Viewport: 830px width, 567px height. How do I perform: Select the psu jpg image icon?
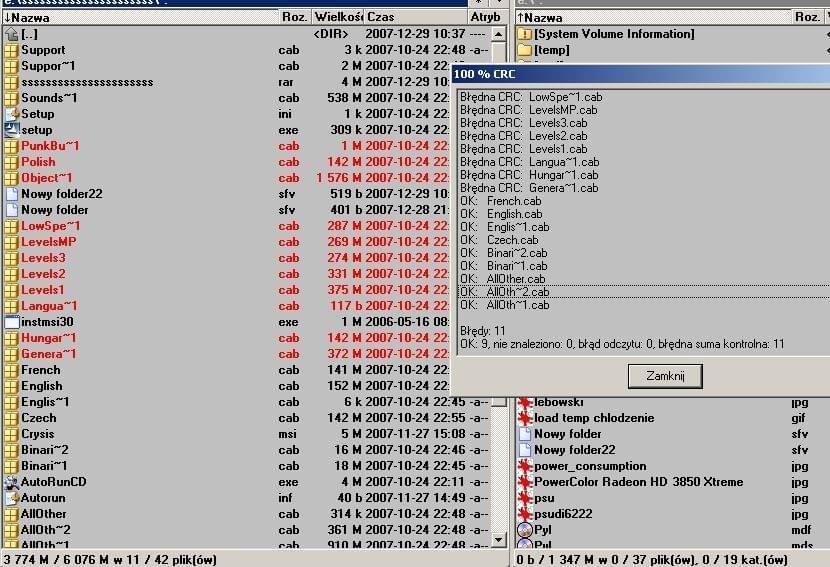(525, 498)
